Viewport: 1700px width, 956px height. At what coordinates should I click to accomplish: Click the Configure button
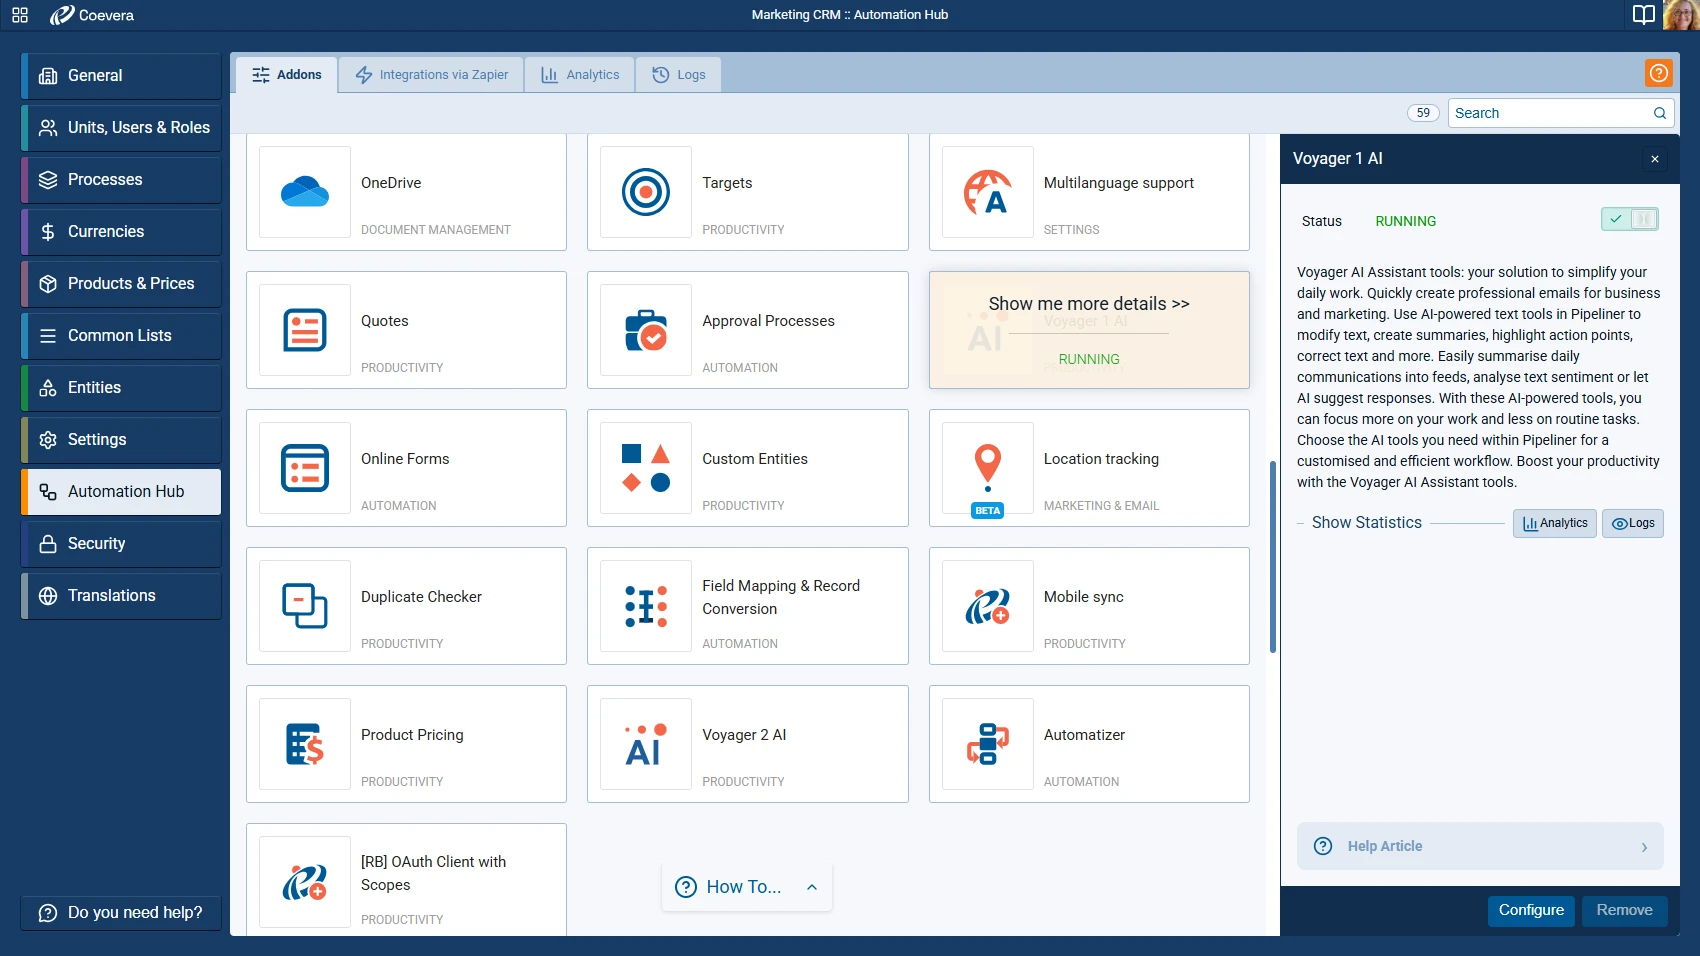click(x=1531, y=910)
